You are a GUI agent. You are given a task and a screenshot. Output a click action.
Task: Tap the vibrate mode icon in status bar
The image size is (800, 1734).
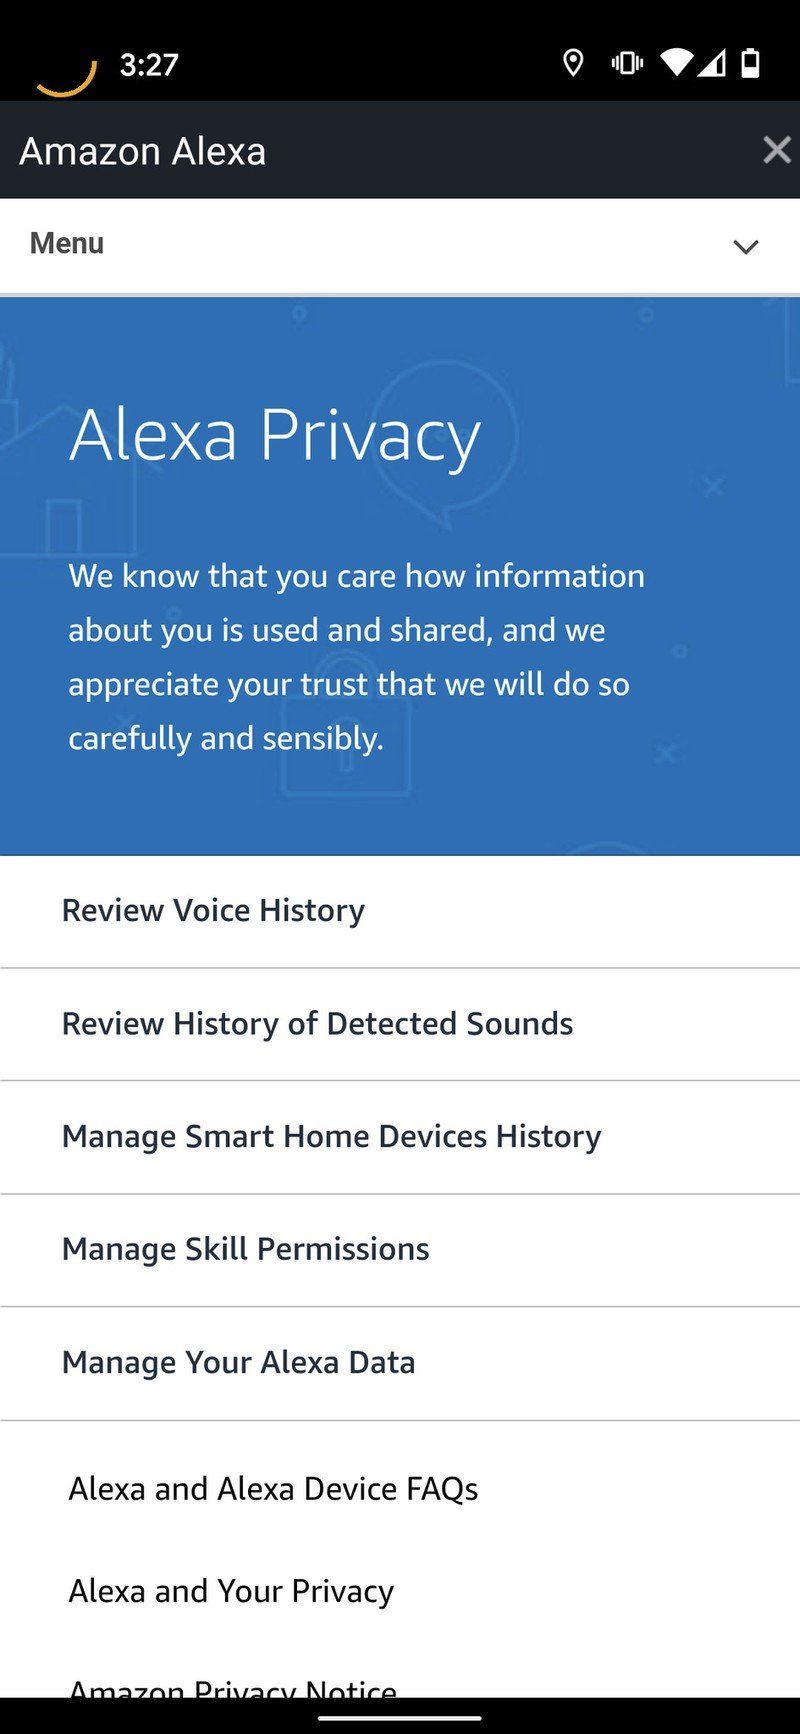click(626, 62)
